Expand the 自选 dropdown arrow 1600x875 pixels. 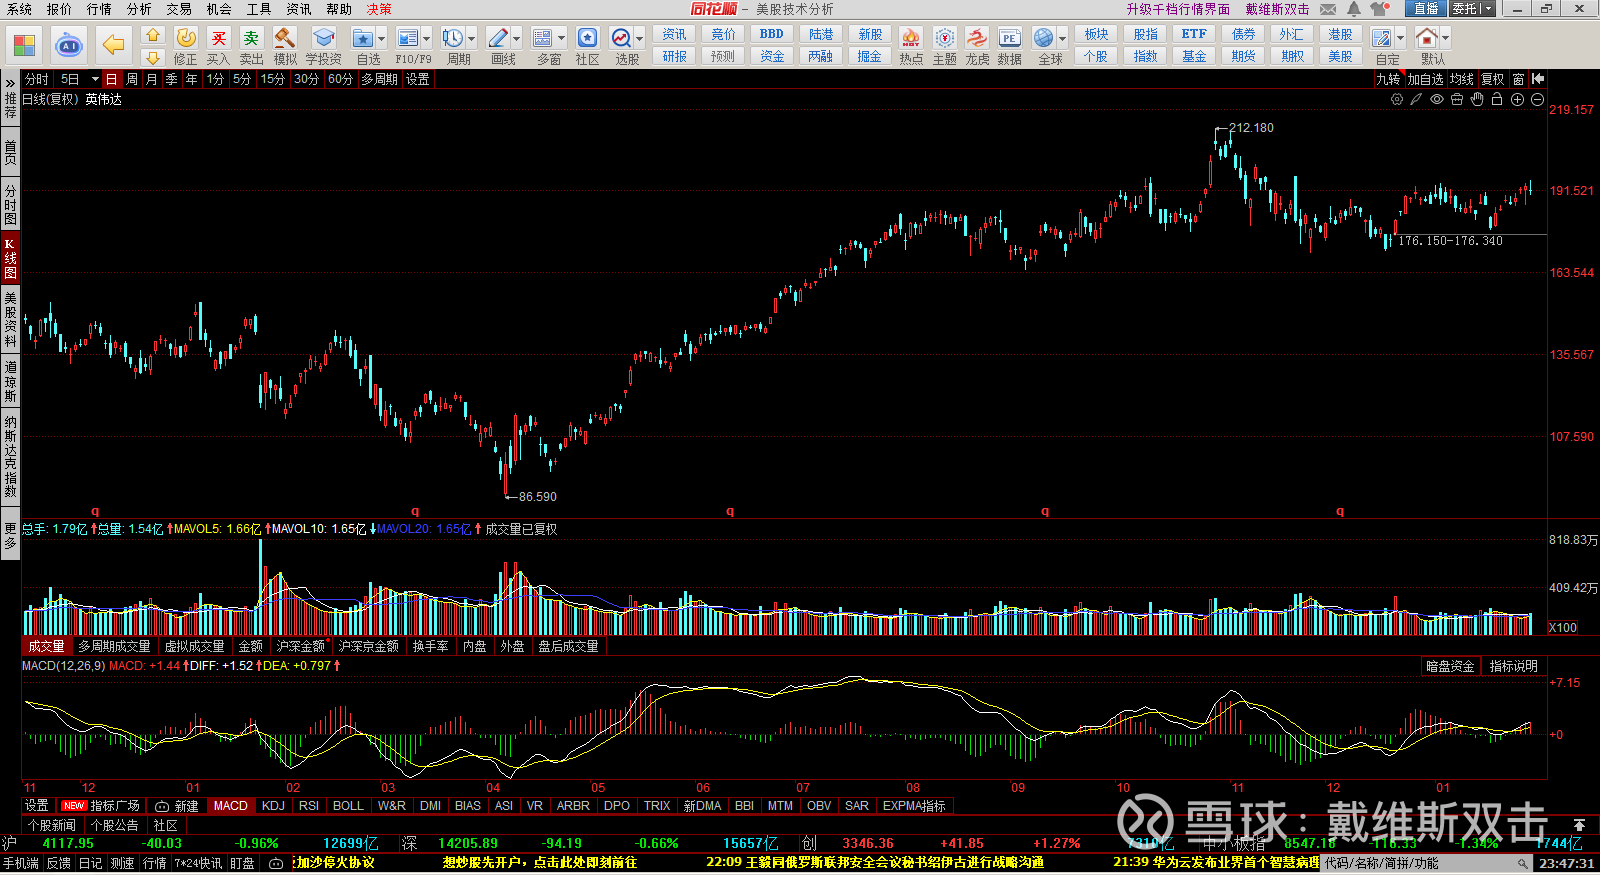coord(382,39)
